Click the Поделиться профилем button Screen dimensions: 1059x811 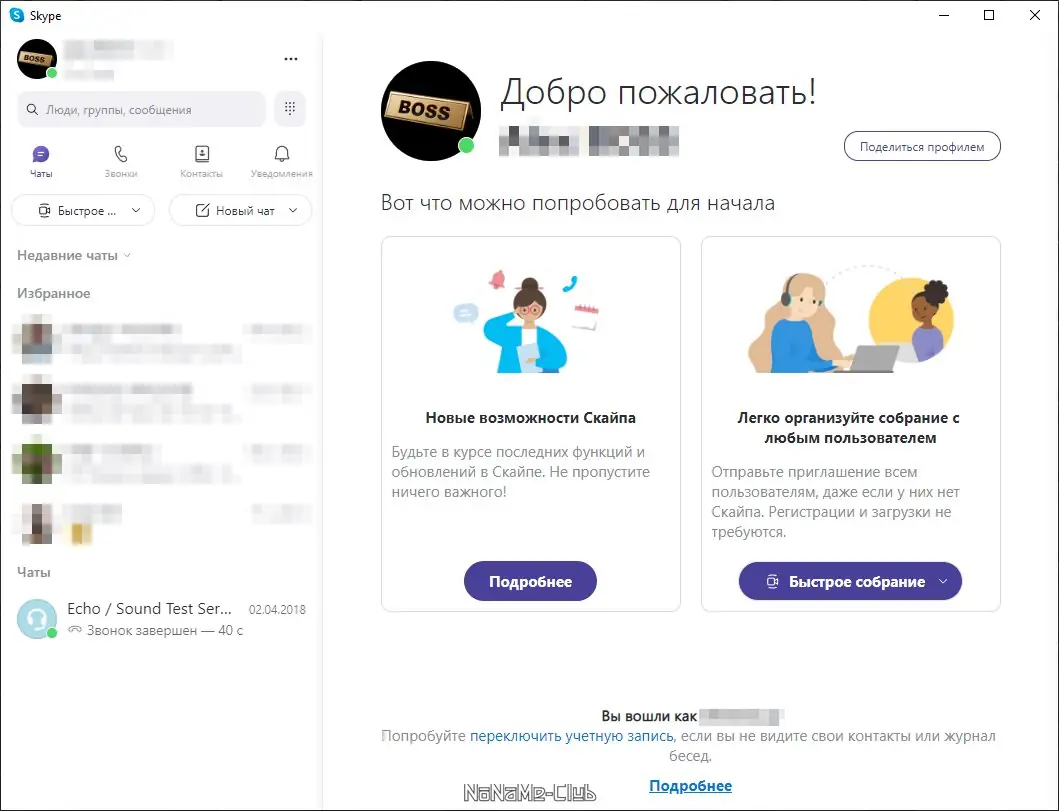click(922, 147)
